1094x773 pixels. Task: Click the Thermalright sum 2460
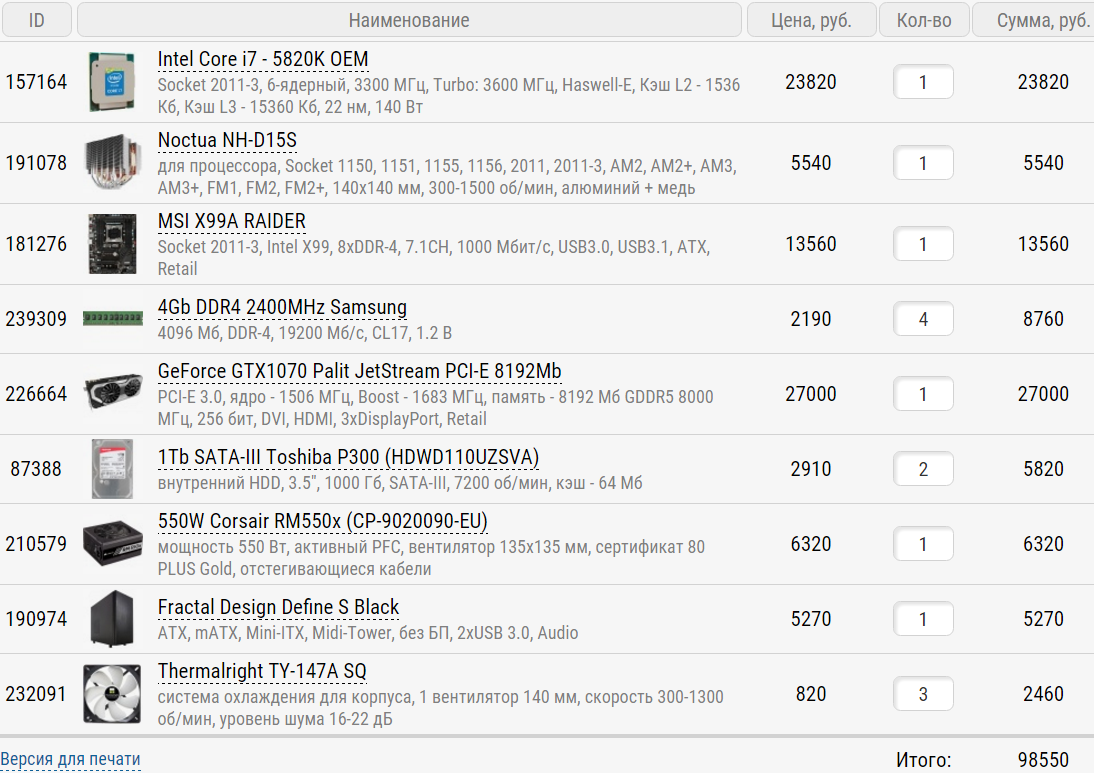[1043, 694]
